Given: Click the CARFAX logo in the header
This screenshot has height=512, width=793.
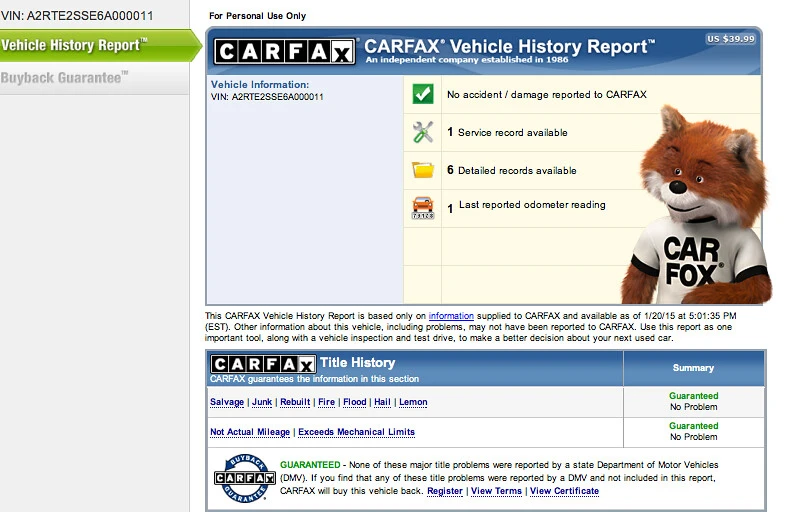Looking at the screenshot, I should (285, 51).
